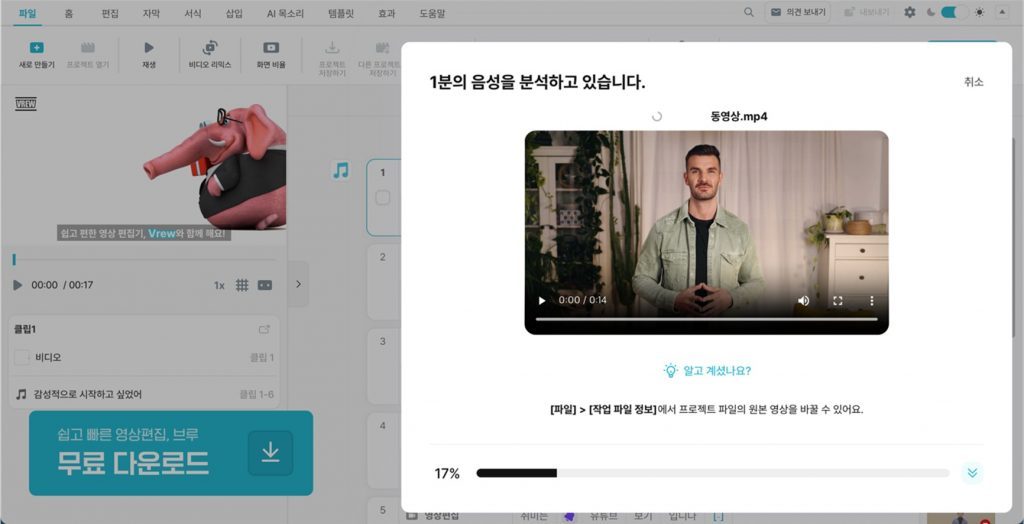The image size is (1024, 524).
Task: Enter fullscreen for the dialog video
Action: pos(837,301)
